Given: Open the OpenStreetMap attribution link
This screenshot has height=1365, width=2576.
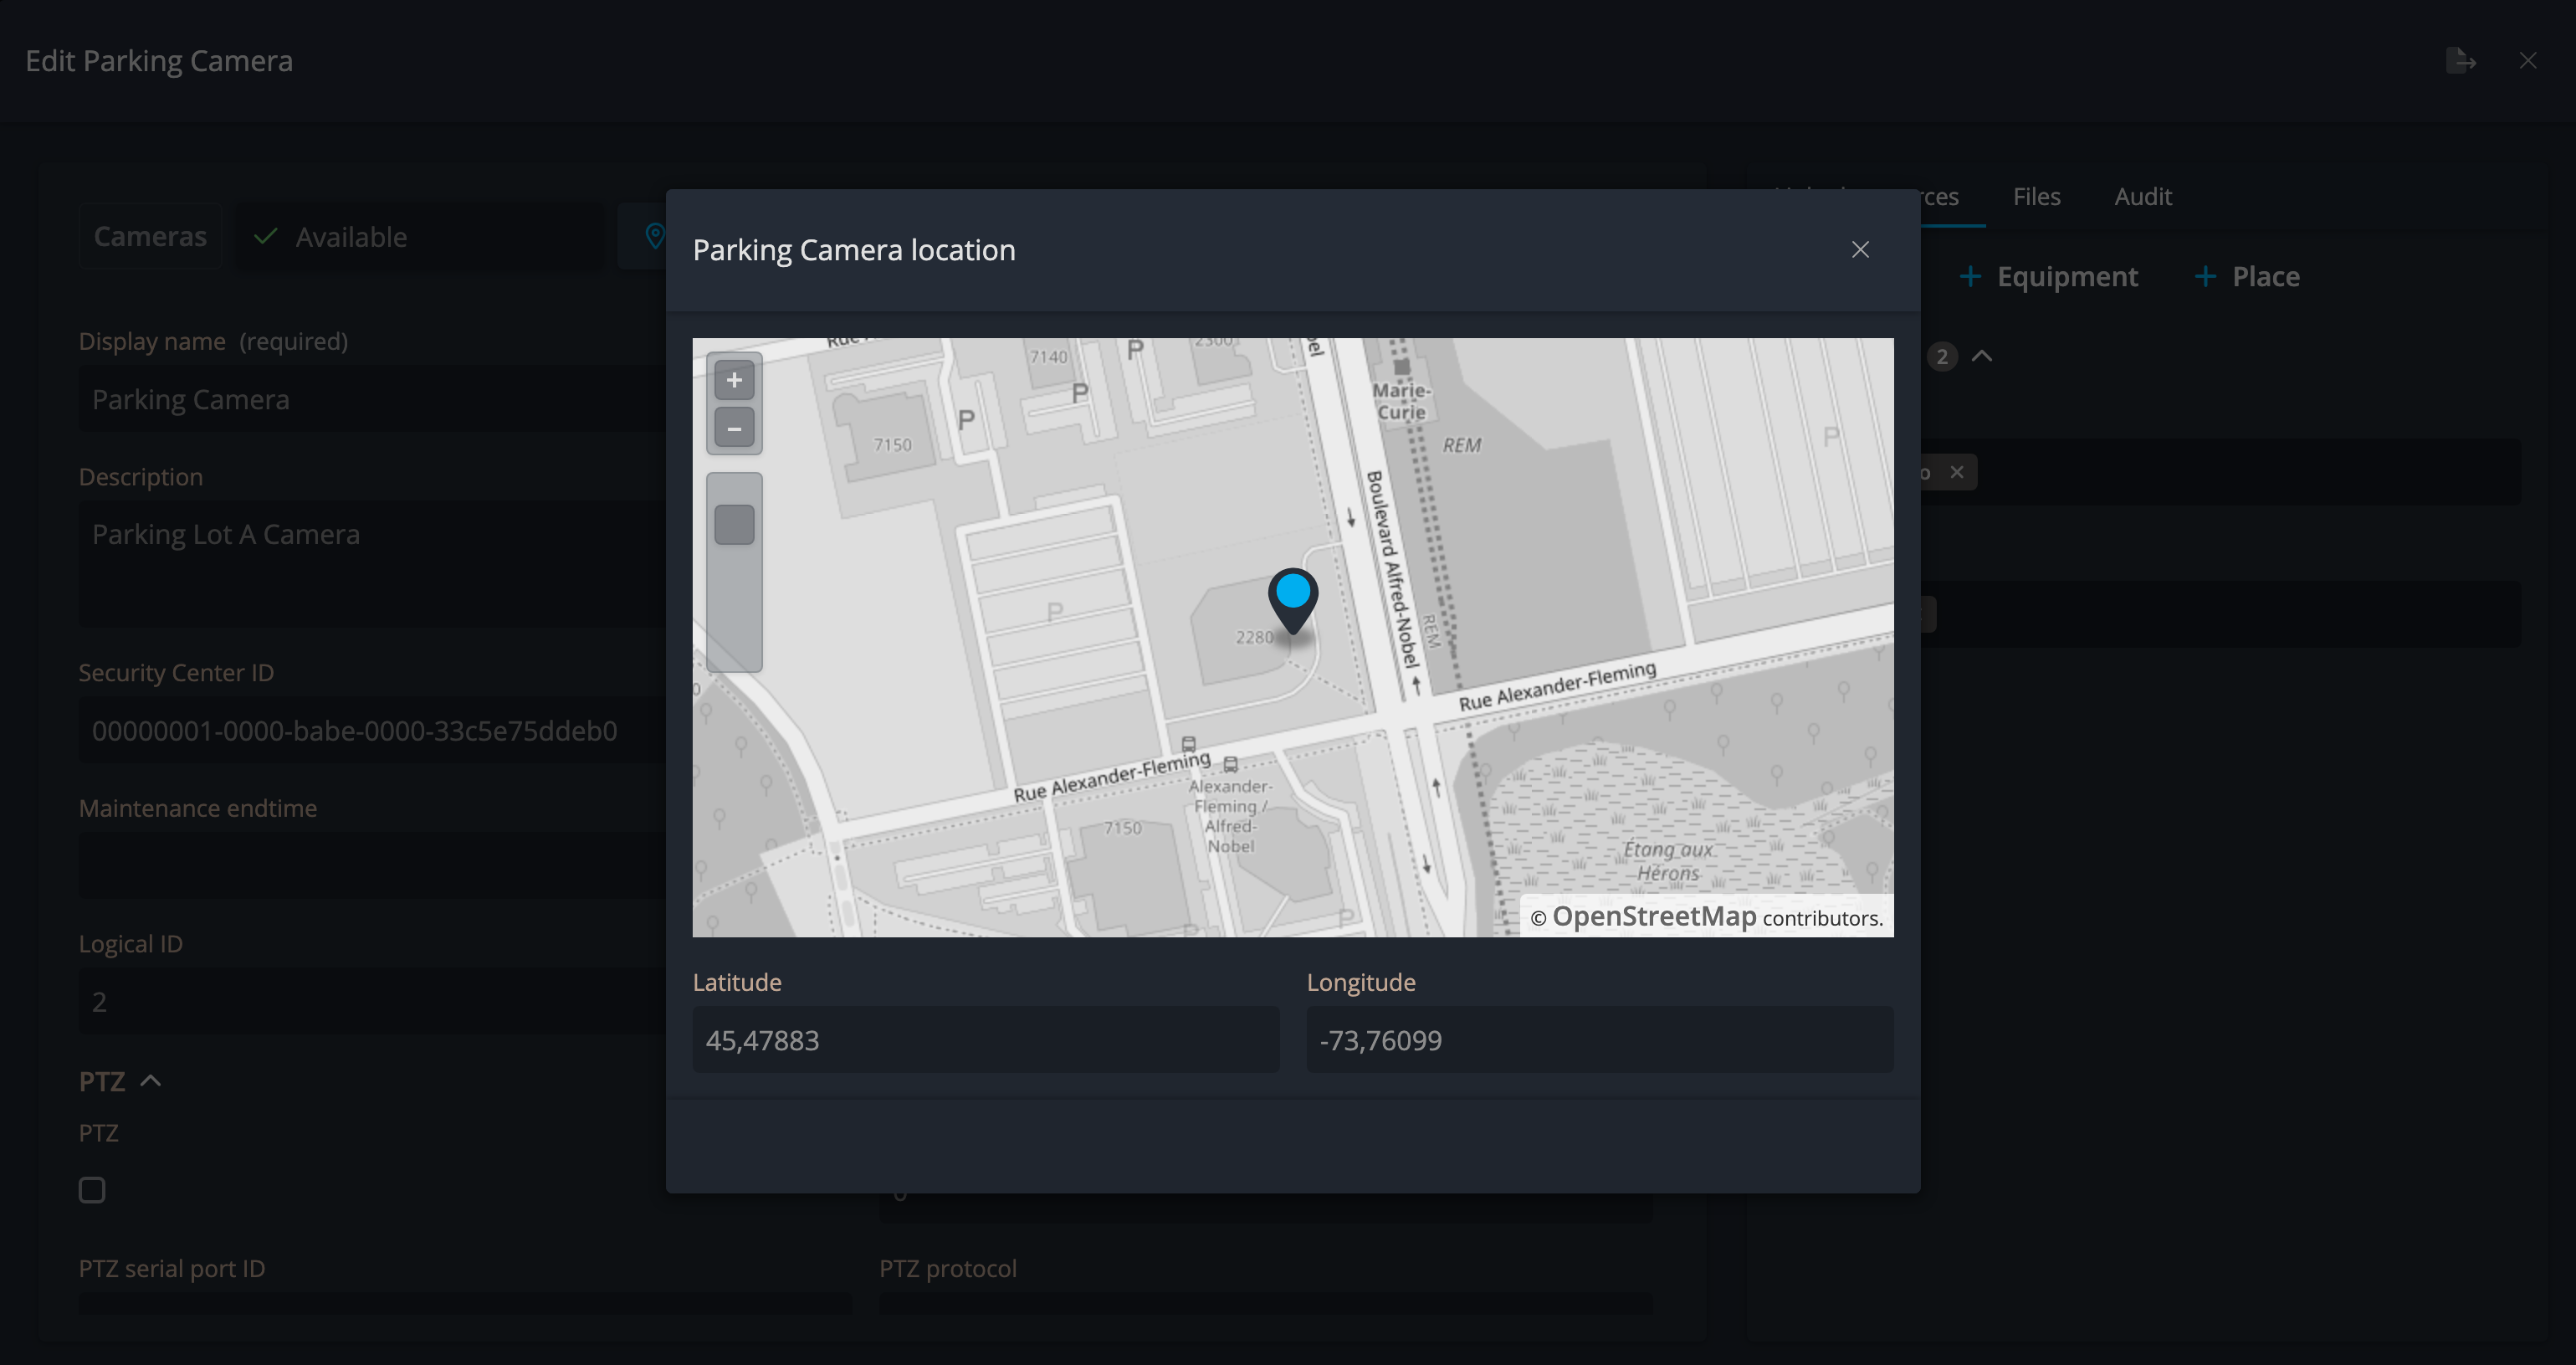Looking at the screenshot, I should 1654,916.
